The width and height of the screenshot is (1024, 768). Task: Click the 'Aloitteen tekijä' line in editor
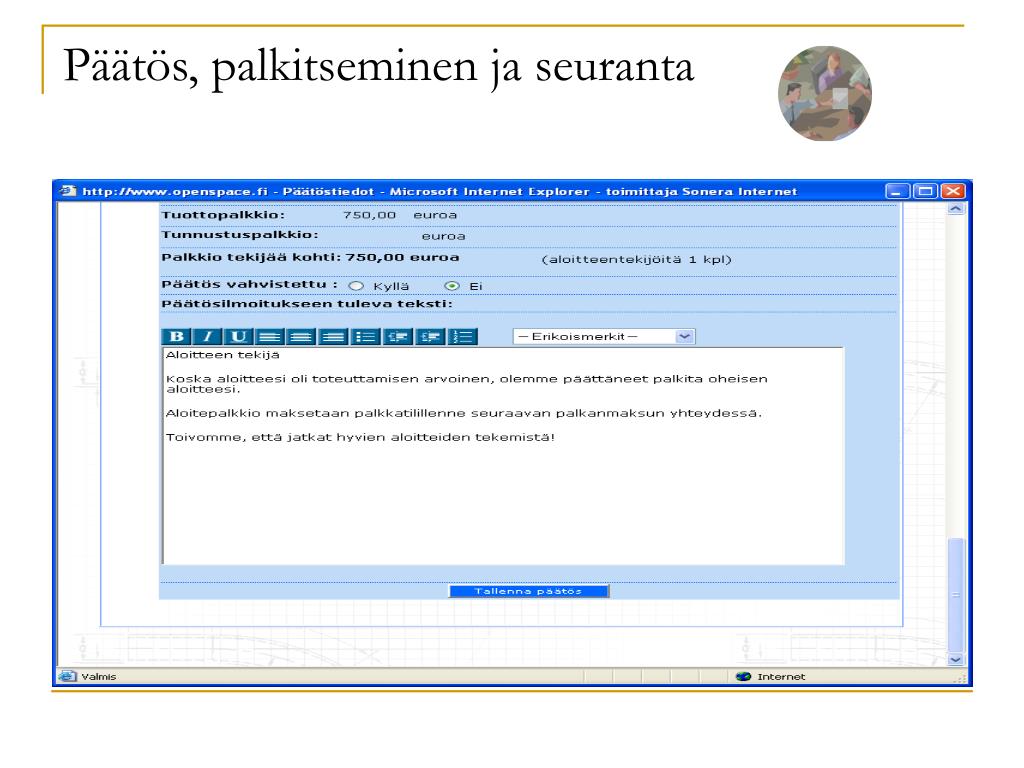(x=223, y=355)
